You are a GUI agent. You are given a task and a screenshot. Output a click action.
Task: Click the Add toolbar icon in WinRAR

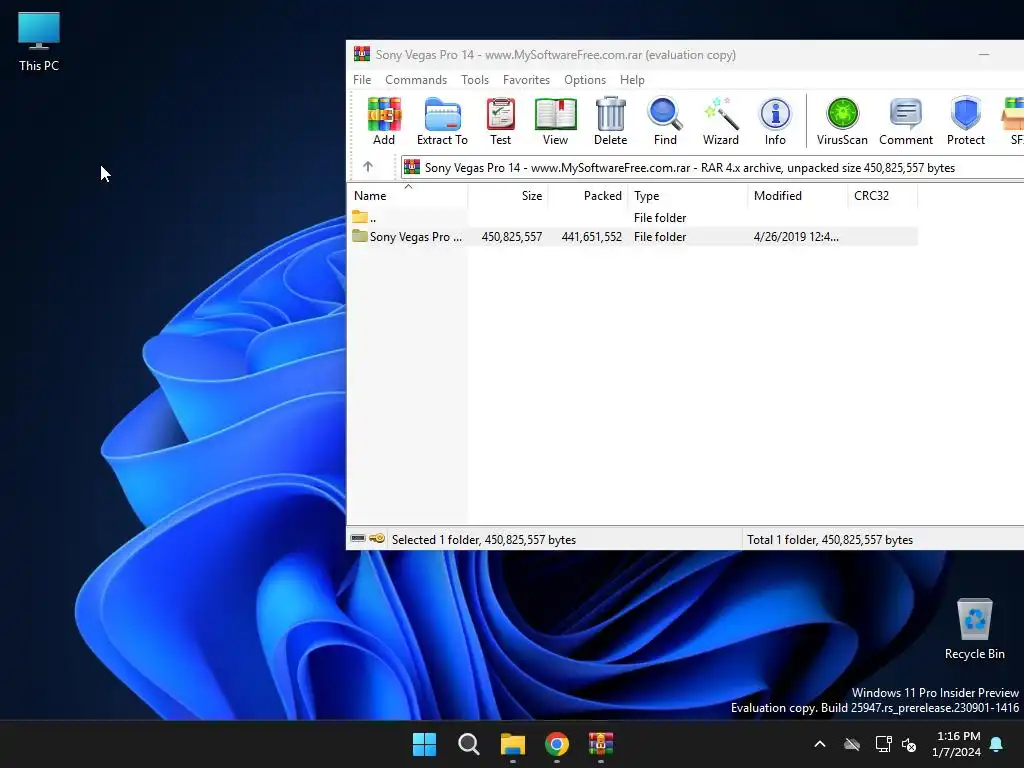(384, 121)
